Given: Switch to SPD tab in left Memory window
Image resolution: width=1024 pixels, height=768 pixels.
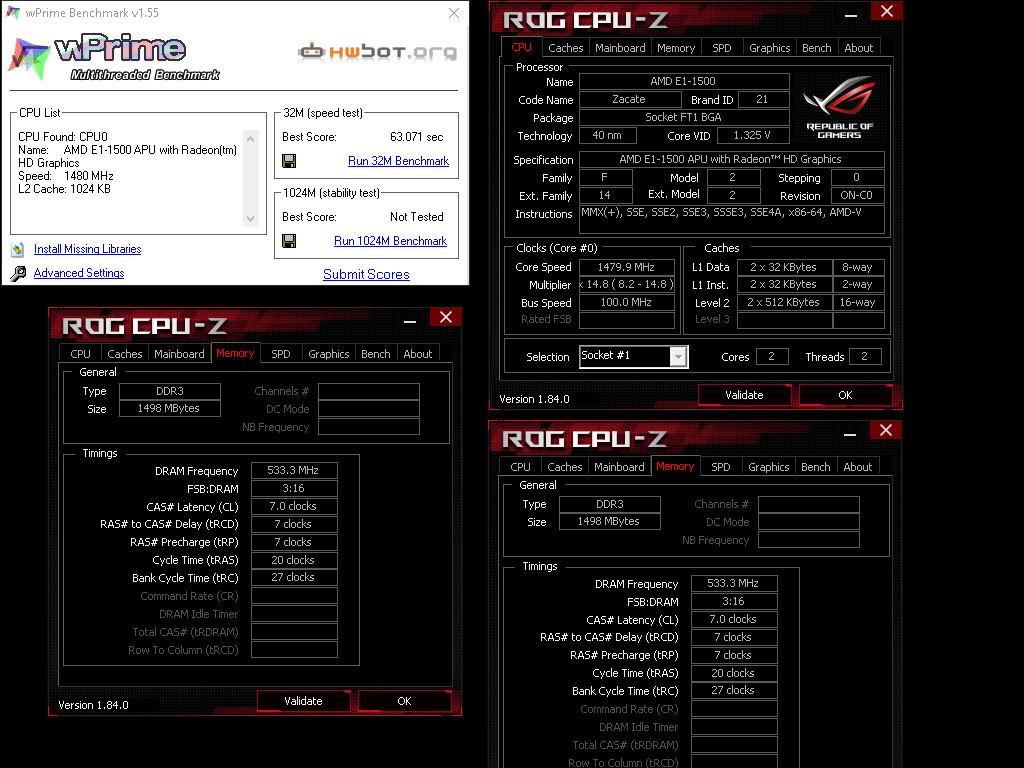Looking at the screenshot, I should tap(281, 353).
